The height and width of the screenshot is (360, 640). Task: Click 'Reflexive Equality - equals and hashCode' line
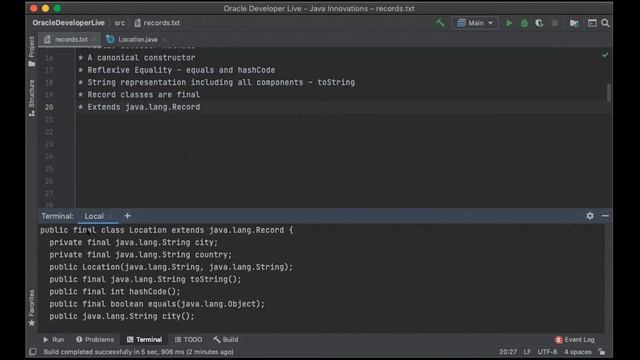pos(176,70)
